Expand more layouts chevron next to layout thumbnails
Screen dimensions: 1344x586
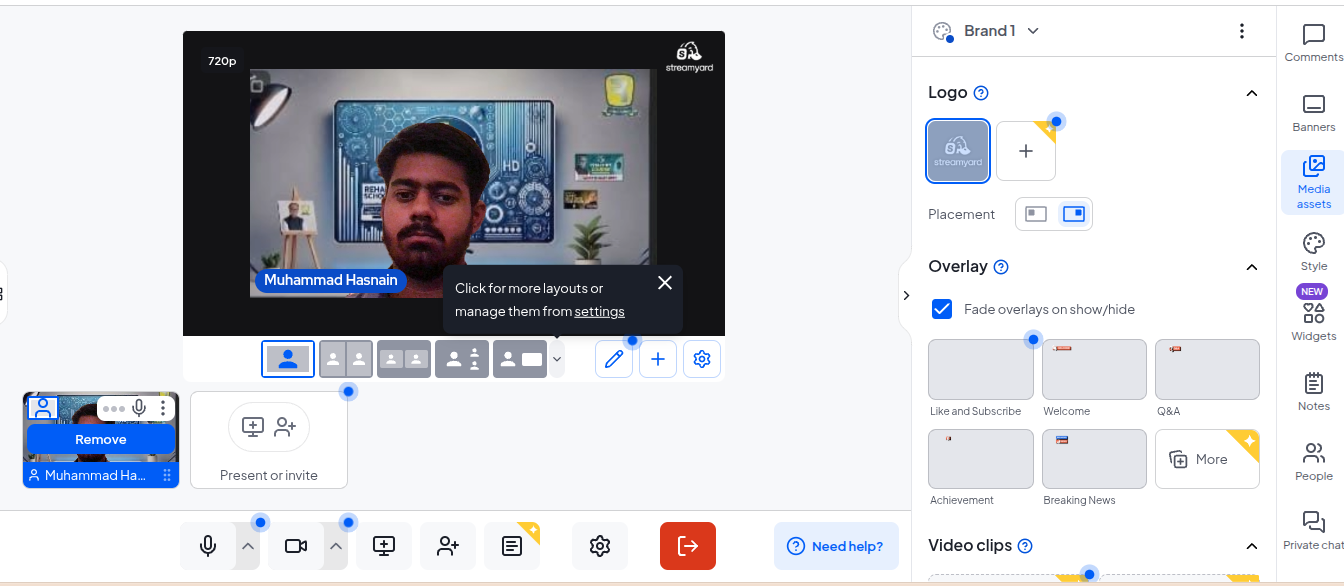point(557,359)
